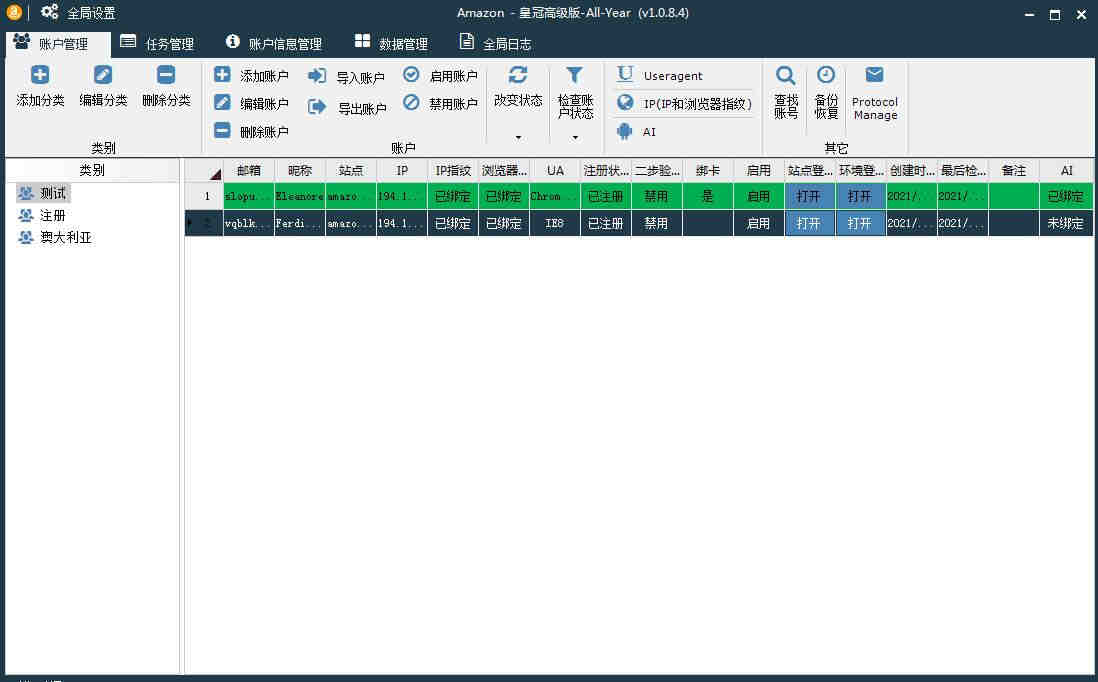Screen dimensions: 1098x682
Task: Click the Edit Category (编辑分类) icon
Action: pyautogui.click(x=103, y=75)
